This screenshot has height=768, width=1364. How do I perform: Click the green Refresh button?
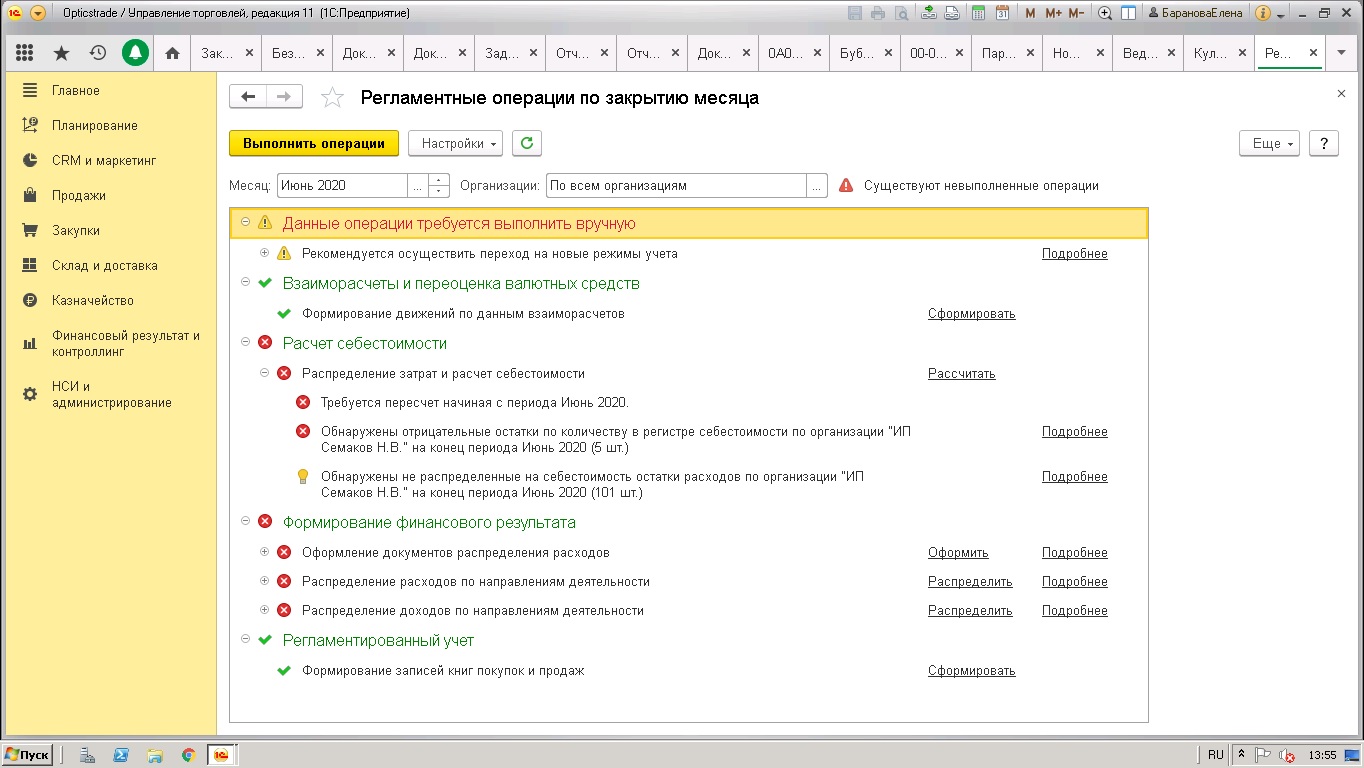tap(526, 143)
